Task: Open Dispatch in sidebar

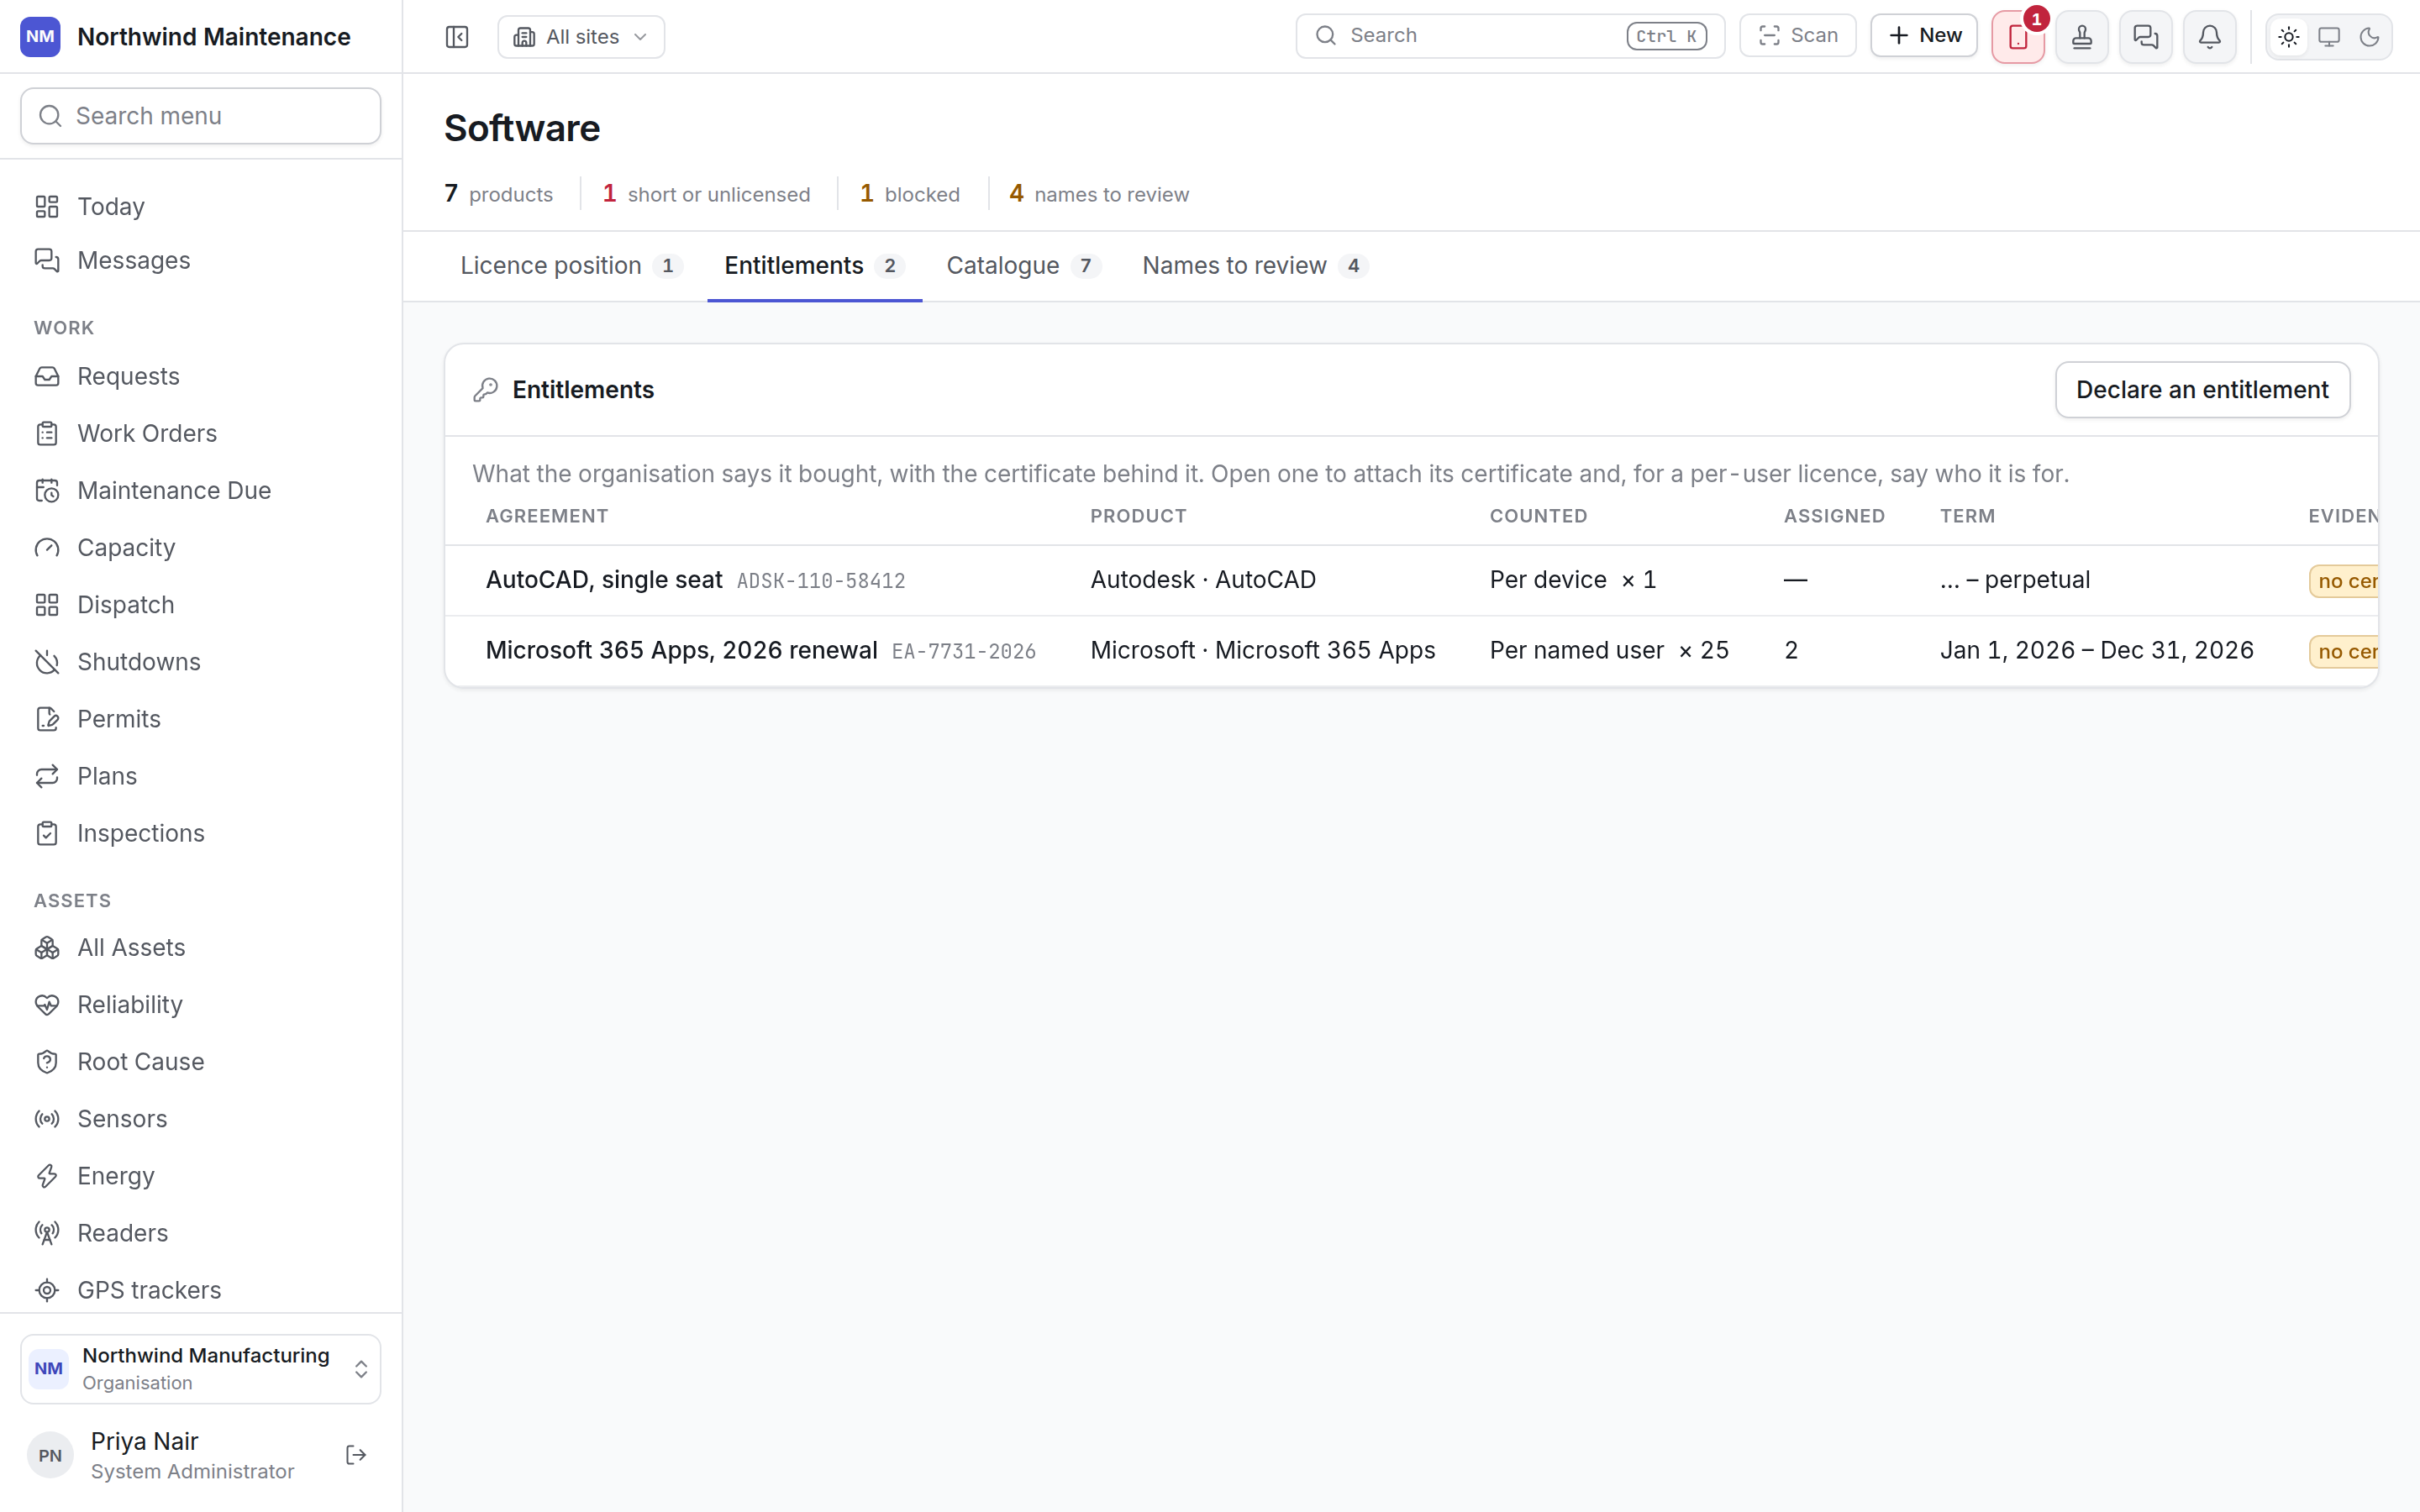Action: click(201, 604)
